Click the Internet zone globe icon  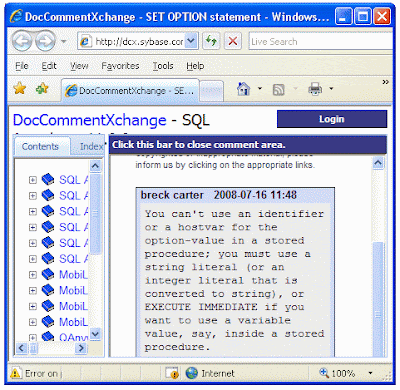pyautogui.click(x=192, y=373)
